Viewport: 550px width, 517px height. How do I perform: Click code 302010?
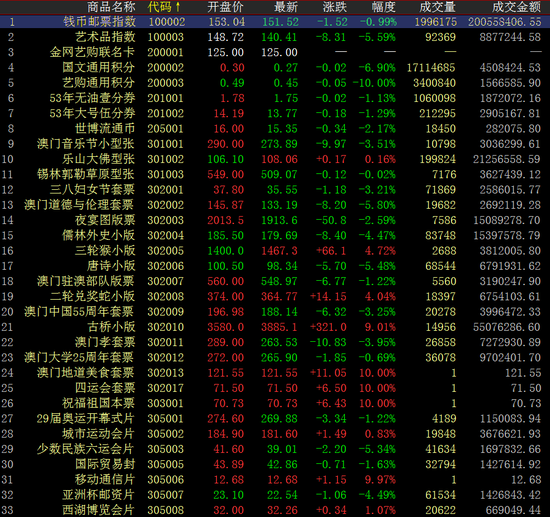click(x=166, y=327)
